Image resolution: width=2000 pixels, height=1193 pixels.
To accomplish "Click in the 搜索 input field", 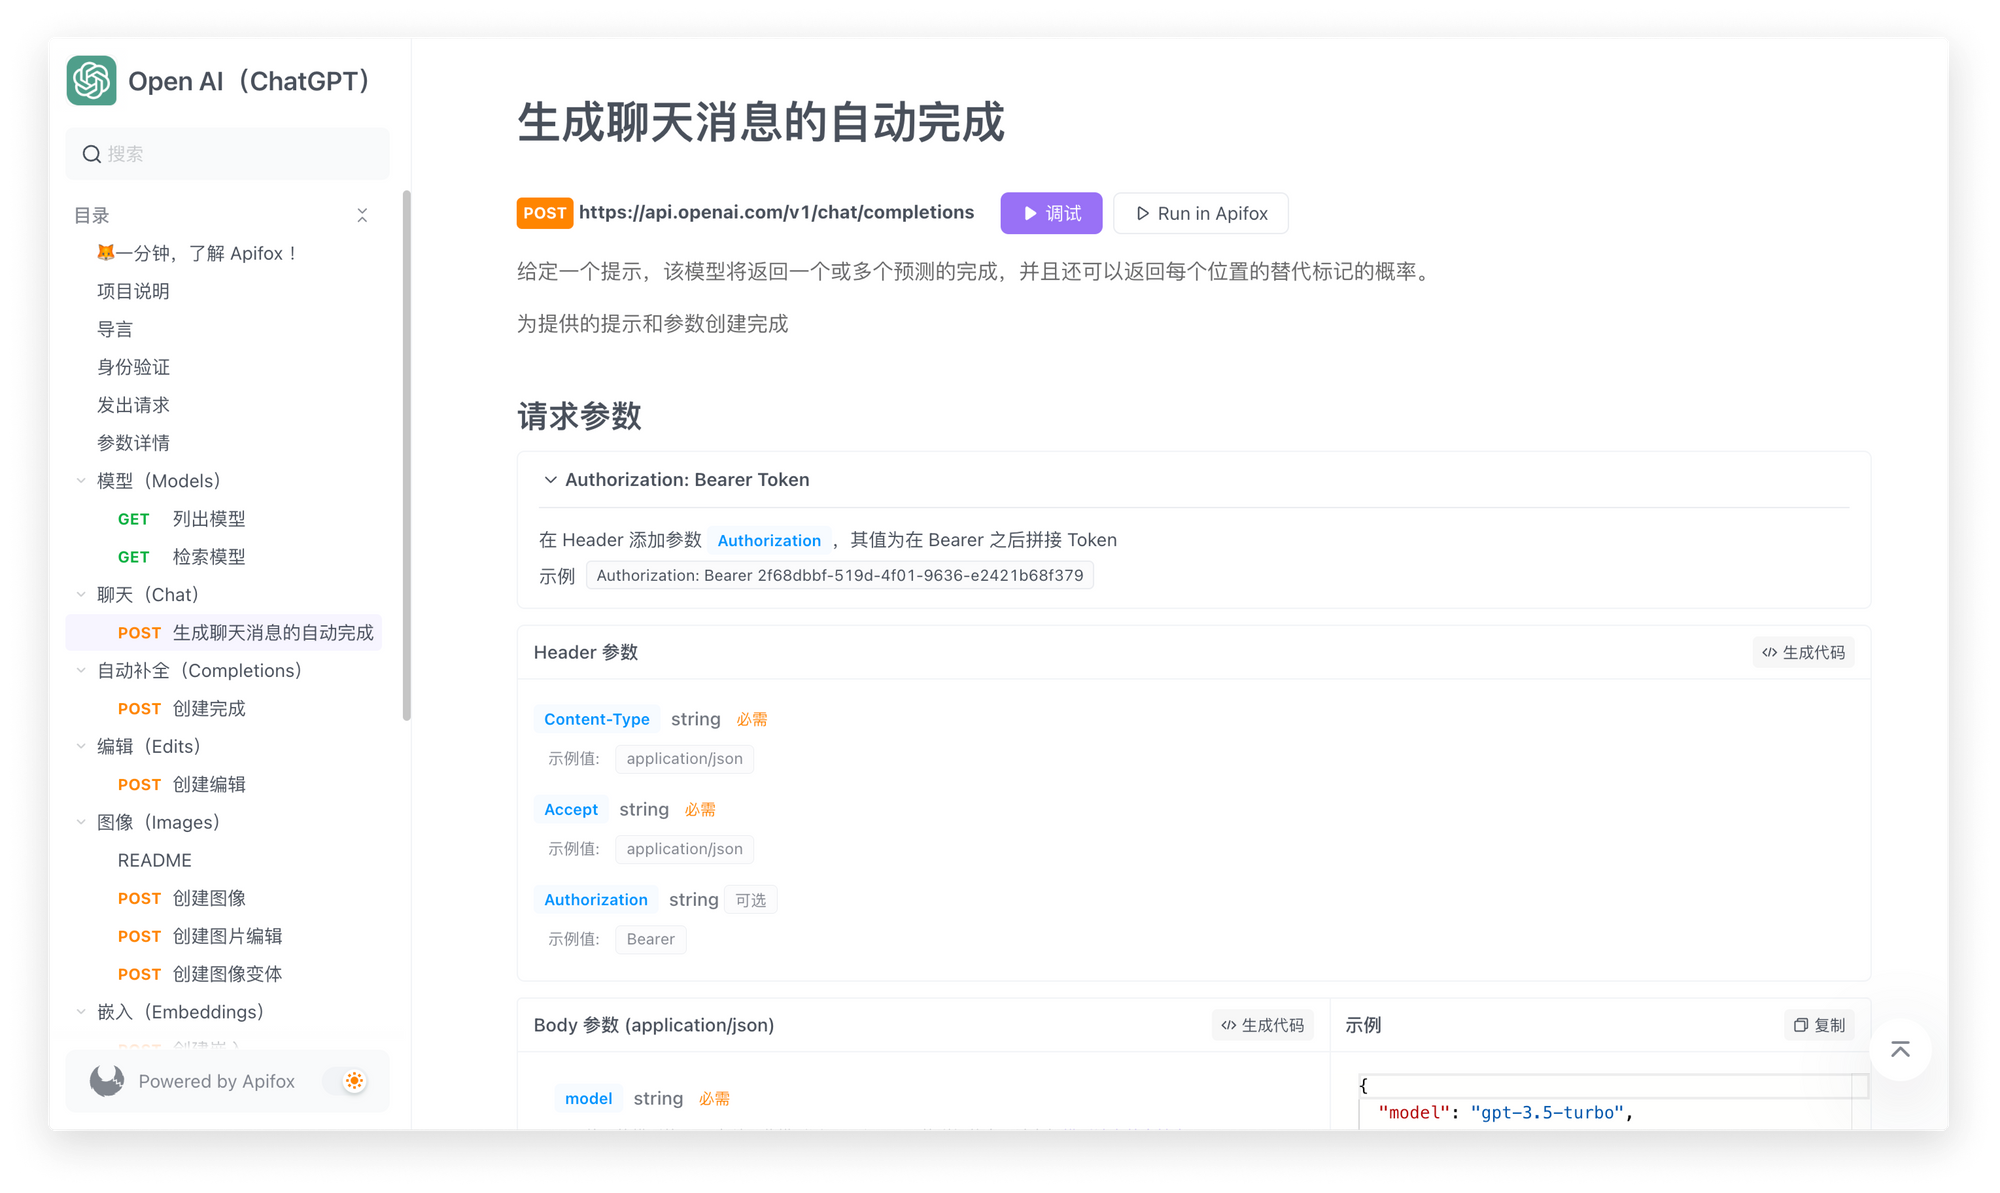I will 240,154.
